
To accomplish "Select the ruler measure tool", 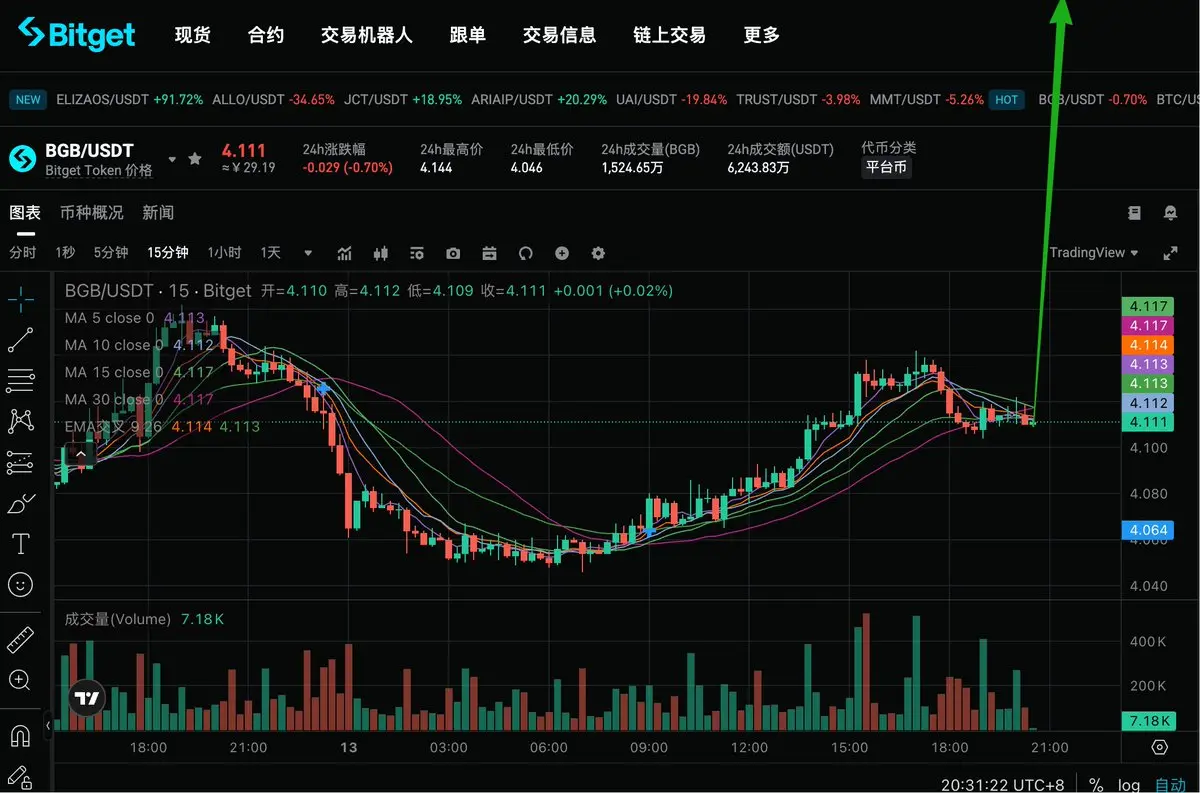I will pos(20,639).
